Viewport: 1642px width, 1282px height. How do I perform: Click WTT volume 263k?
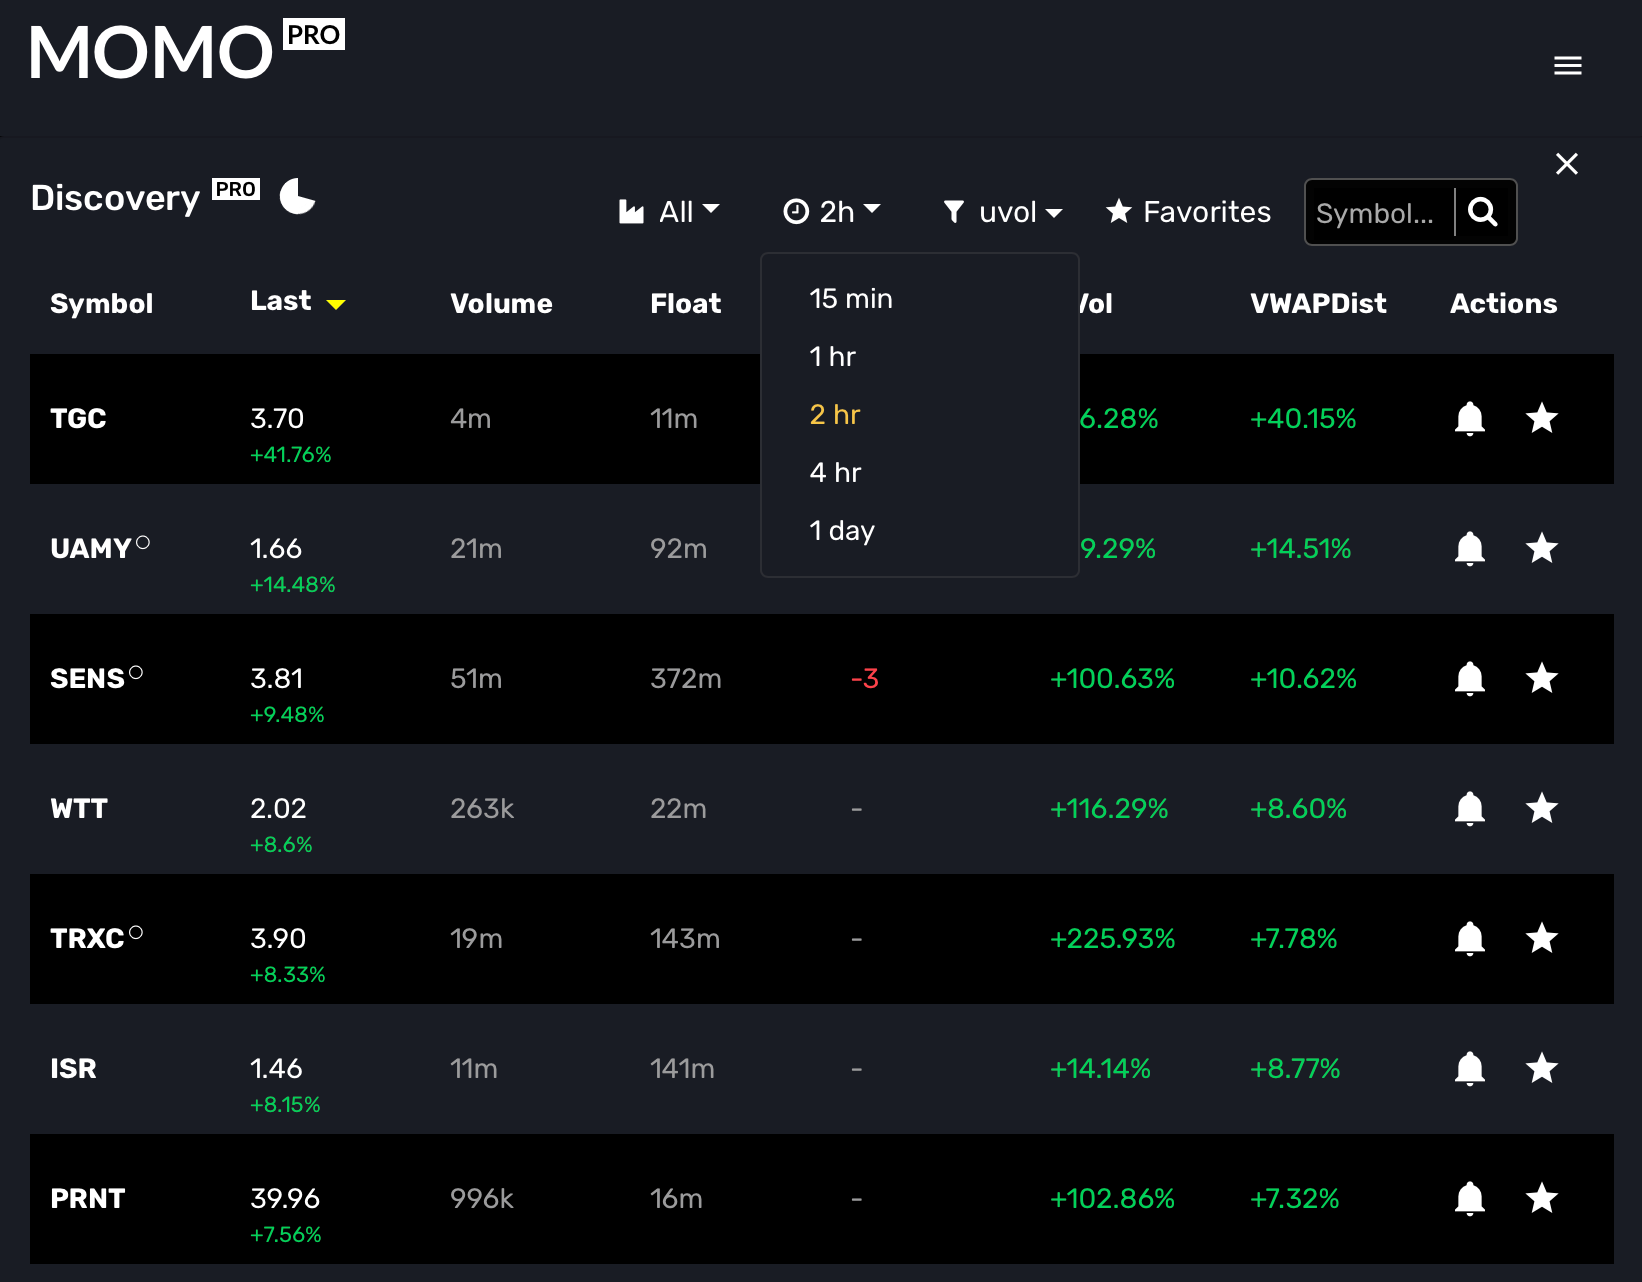tap(482, 808)
